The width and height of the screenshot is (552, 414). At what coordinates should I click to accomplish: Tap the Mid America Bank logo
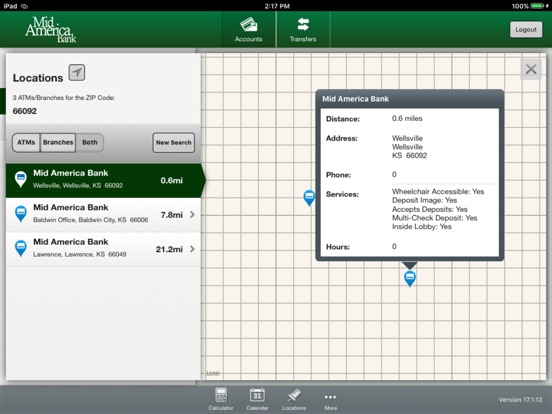pos(51,30)
